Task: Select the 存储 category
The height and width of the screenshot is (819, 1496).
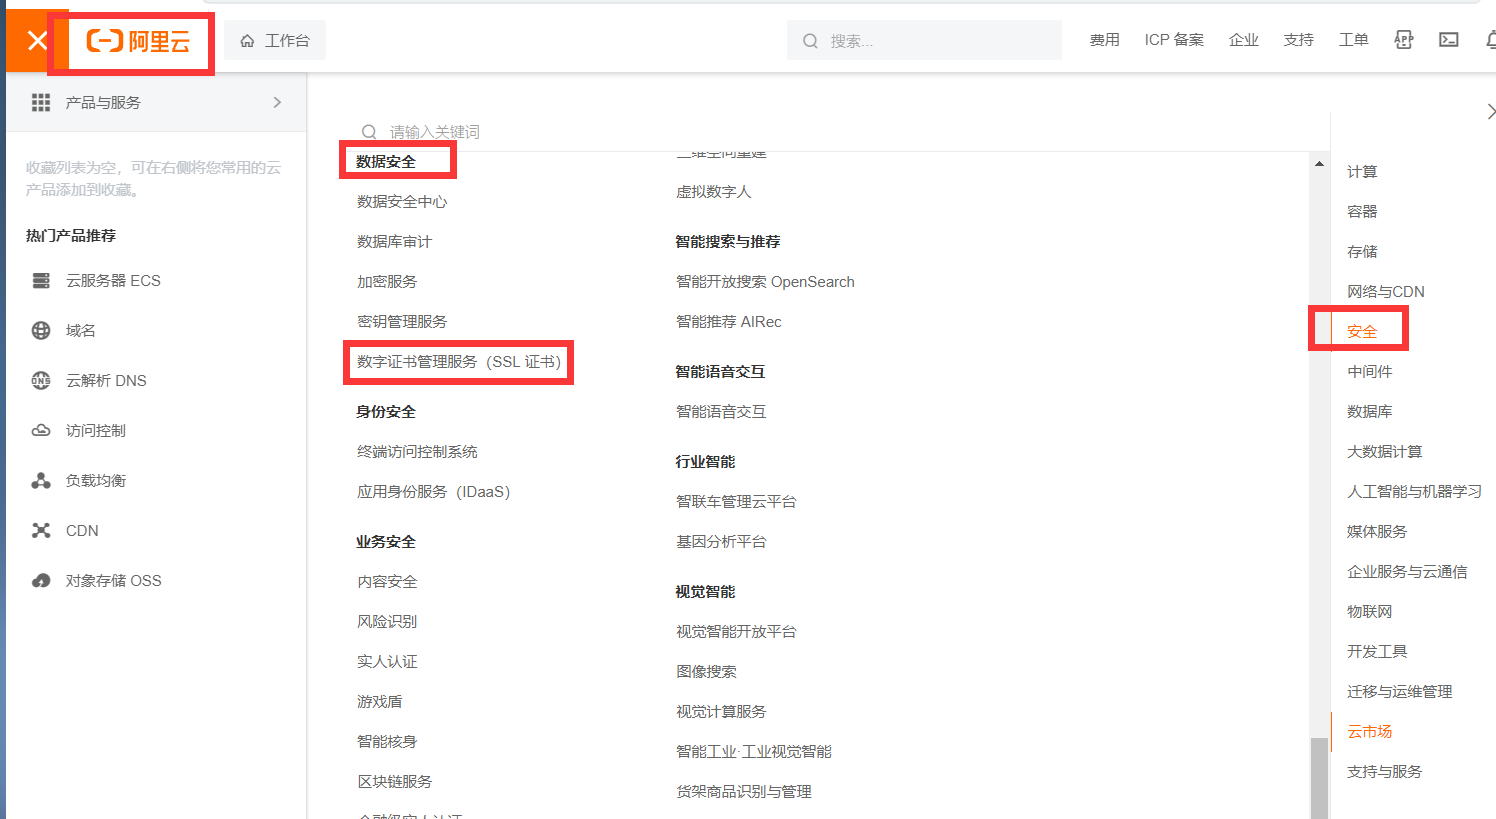Action: pyautogui.click(x=1362, y=252)
